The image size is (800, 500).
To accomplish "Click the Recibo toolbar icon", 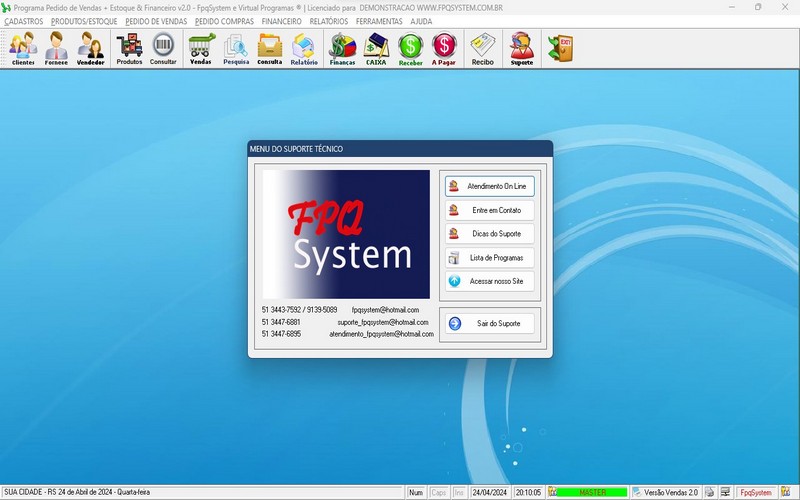I will coord(483,48).
